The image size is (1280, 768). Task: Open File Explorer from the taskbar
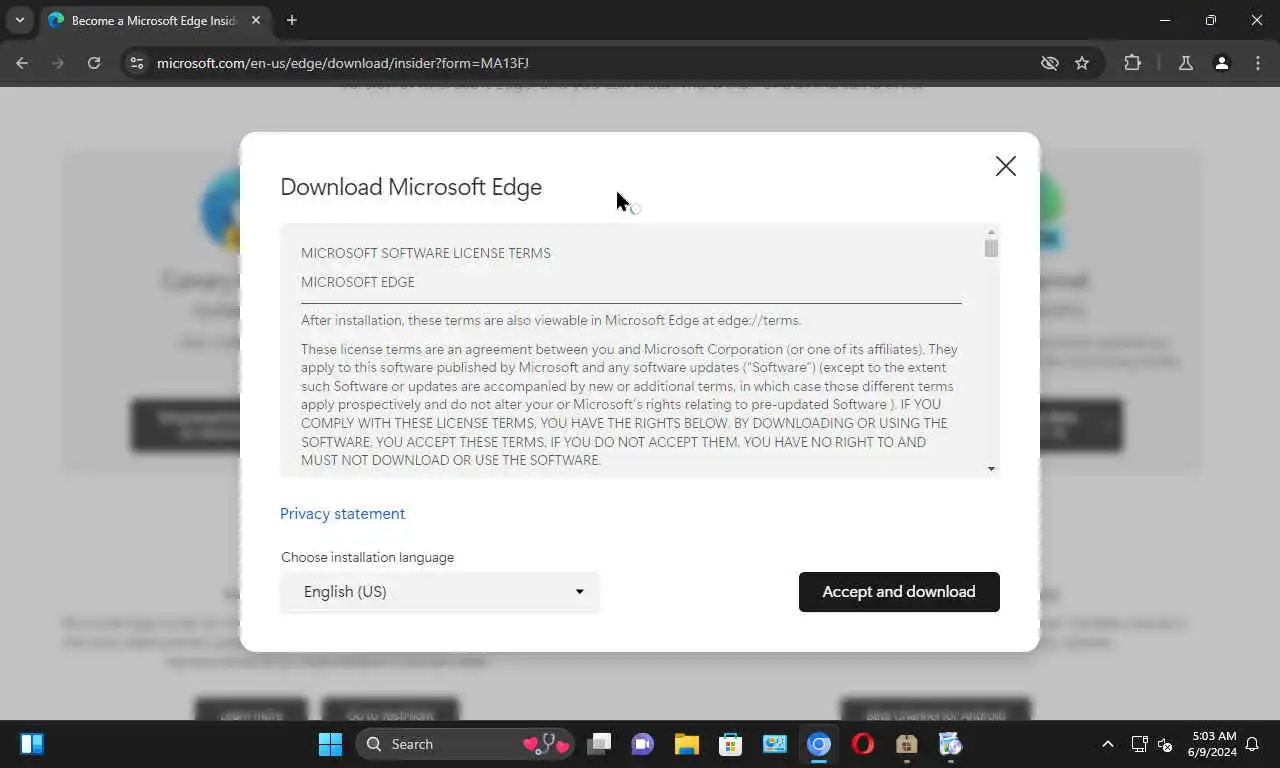point(686,744)
